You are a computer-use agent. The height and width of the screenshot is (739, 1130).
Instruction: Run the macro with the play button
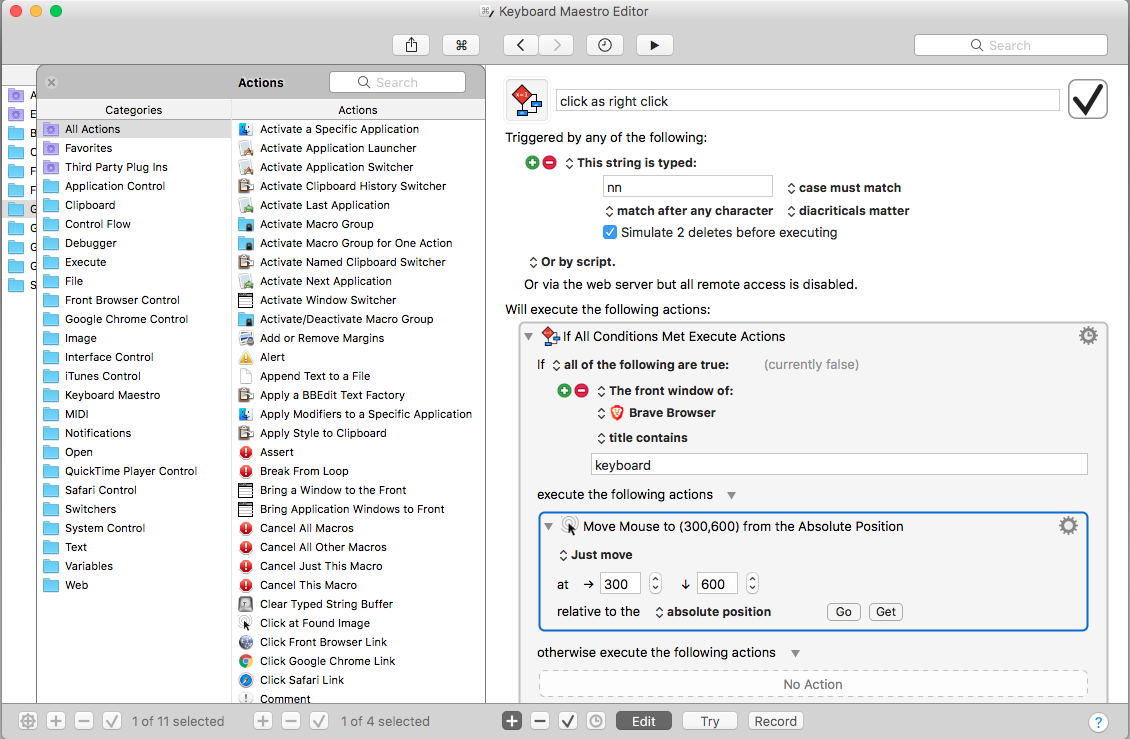pos(654,45)
